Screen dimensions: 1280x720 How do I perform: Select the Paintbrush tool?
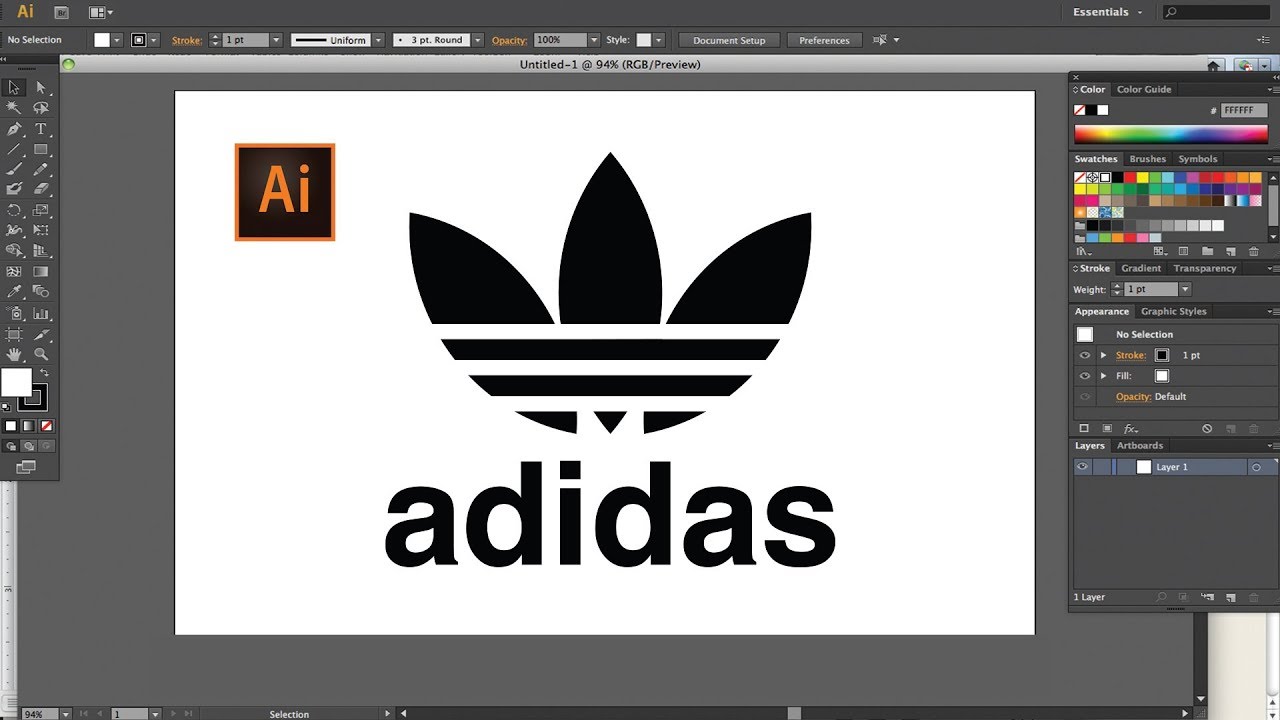click(x=14, y=170)
